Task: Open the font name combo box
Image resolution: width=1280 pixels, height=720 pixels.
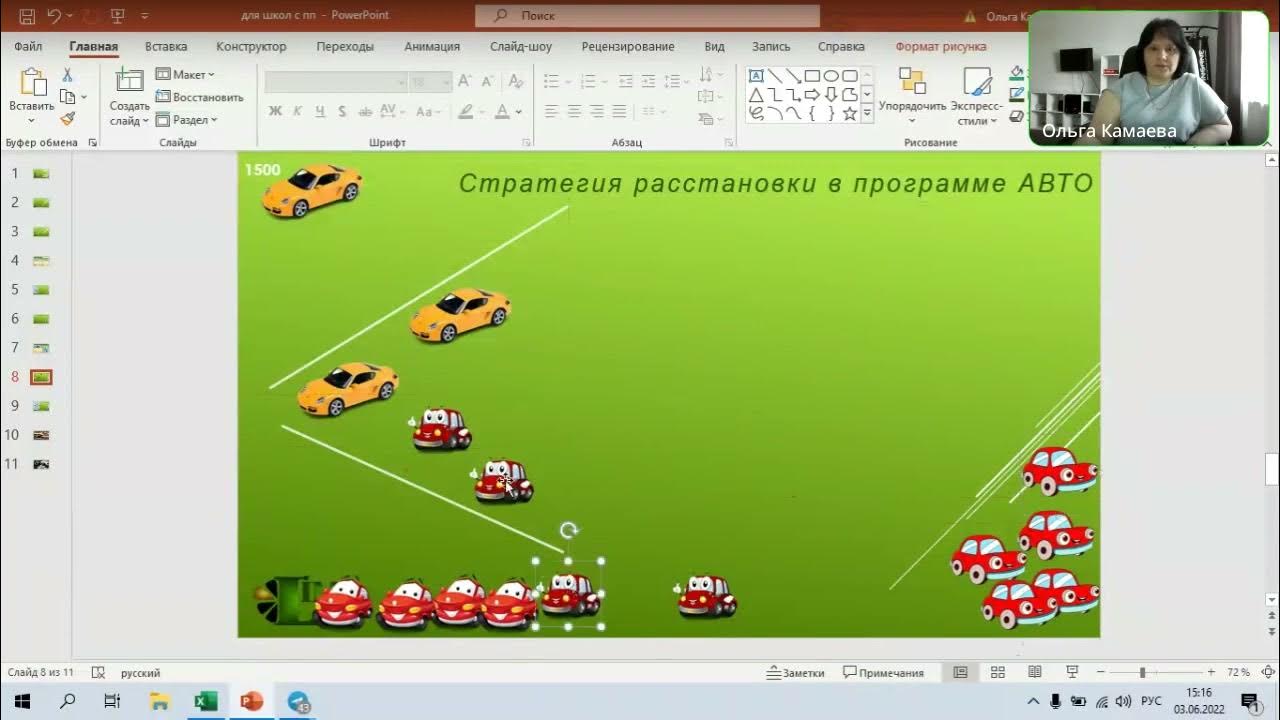Action: pyautogui.click(x=336, y=82)
